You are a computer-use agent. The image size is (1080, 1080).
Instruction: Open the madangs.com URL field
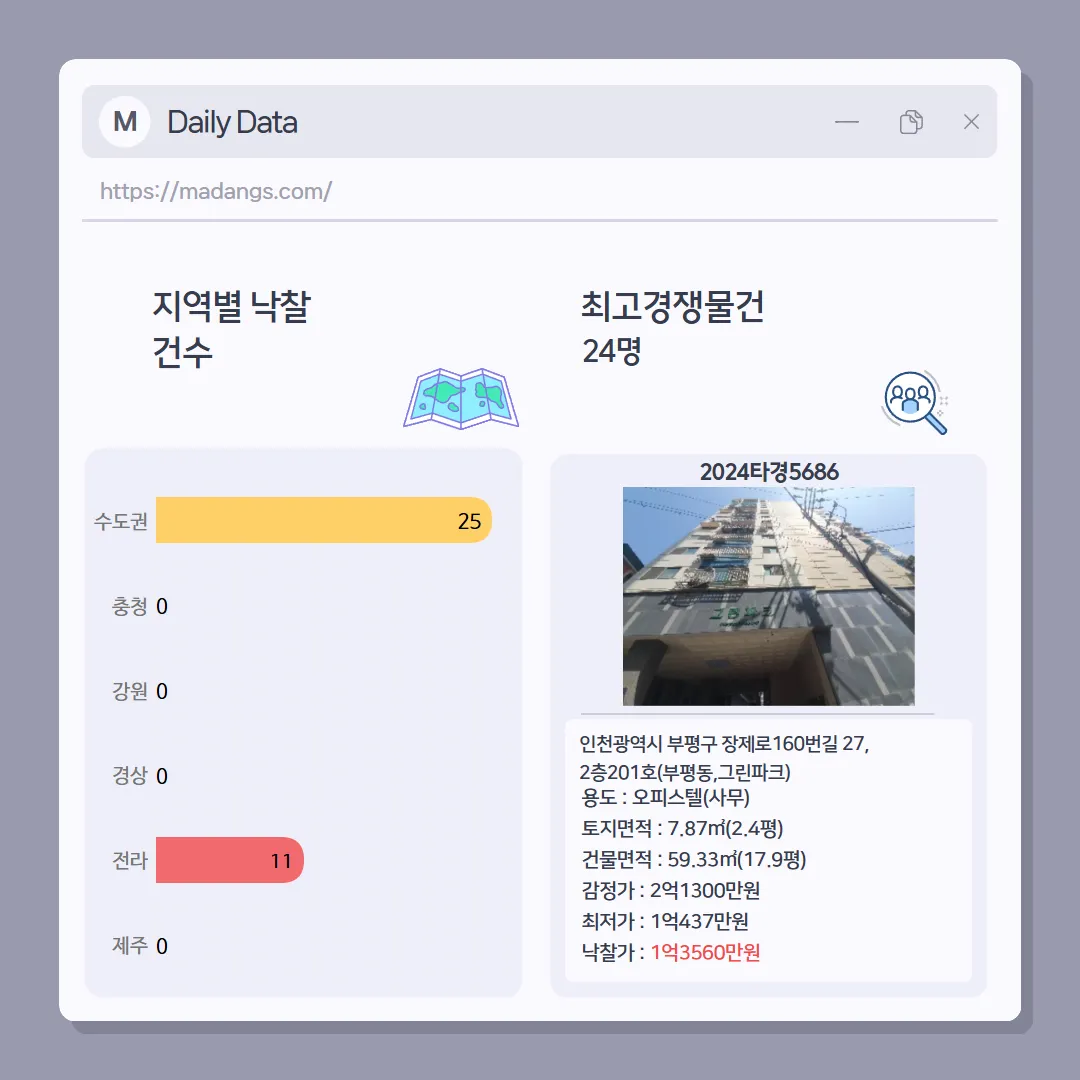tap(539, 191)
